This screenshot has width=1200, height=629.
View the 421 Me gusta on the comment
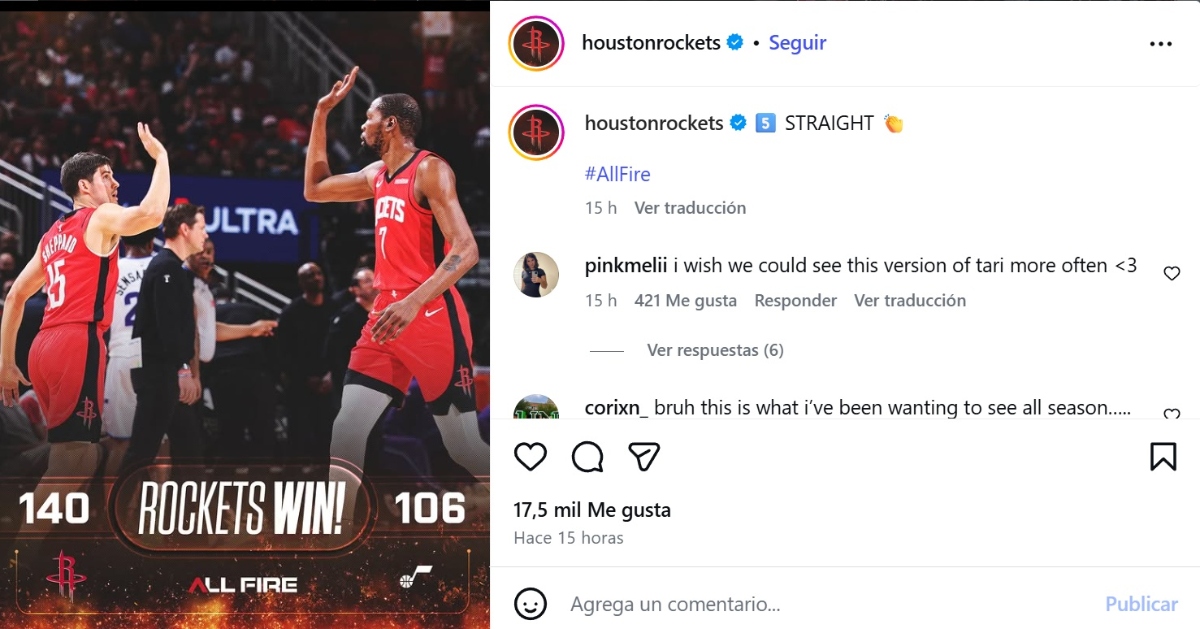(x=685, y=300)
